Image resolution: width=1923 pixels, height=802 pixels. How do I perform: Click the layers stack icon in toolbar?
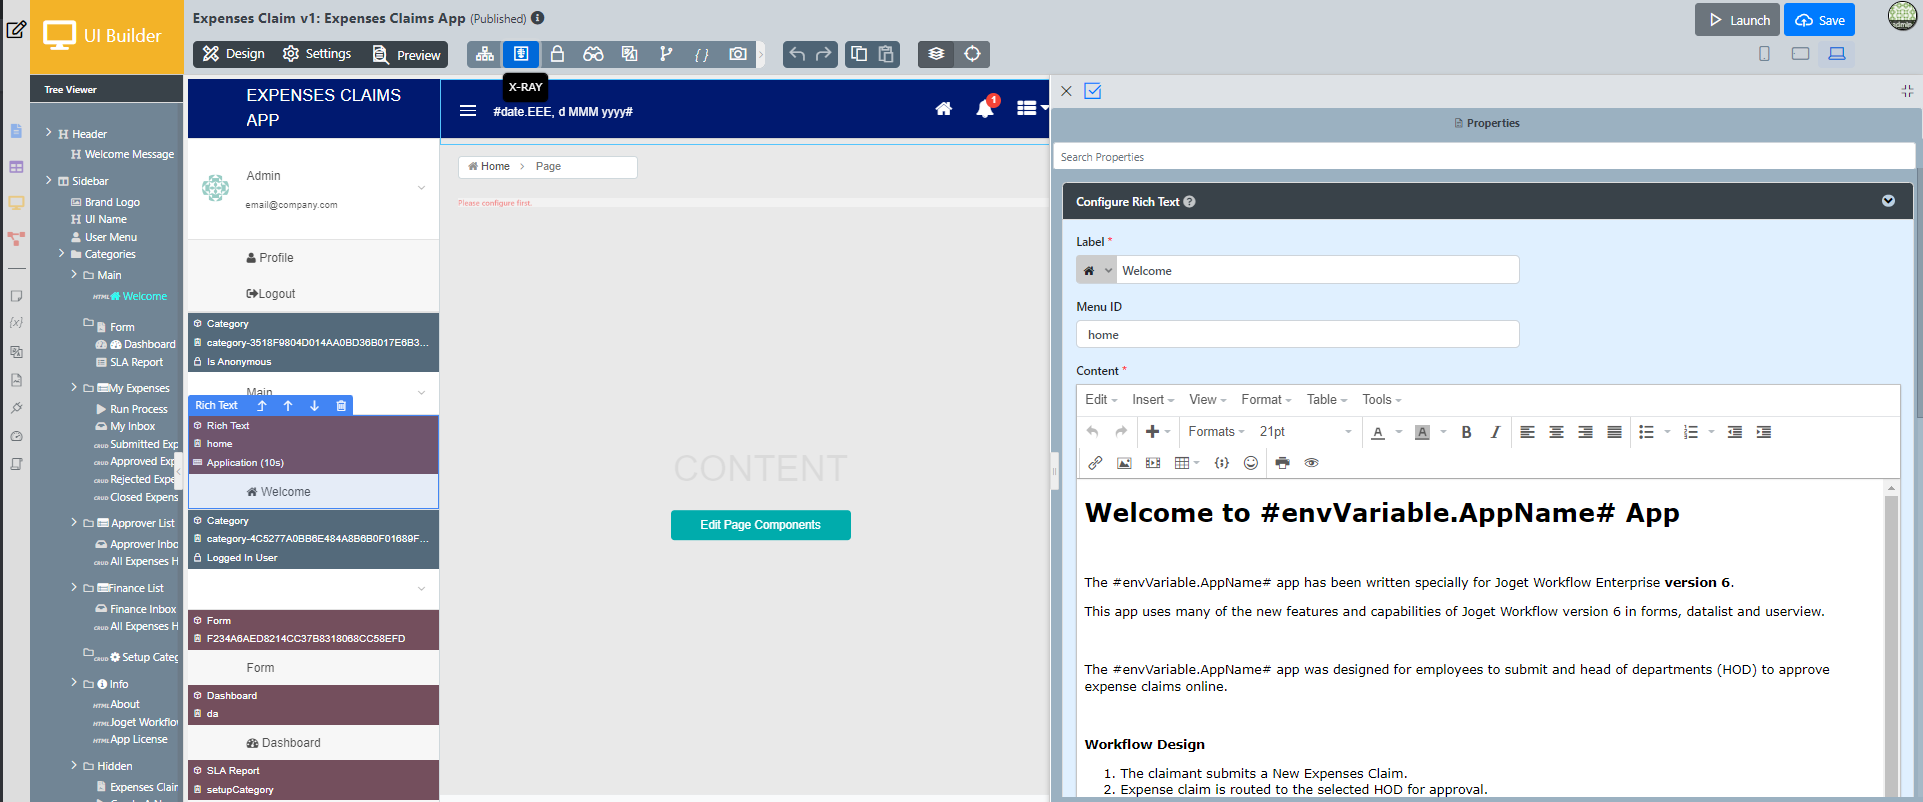tap(936, 54)
